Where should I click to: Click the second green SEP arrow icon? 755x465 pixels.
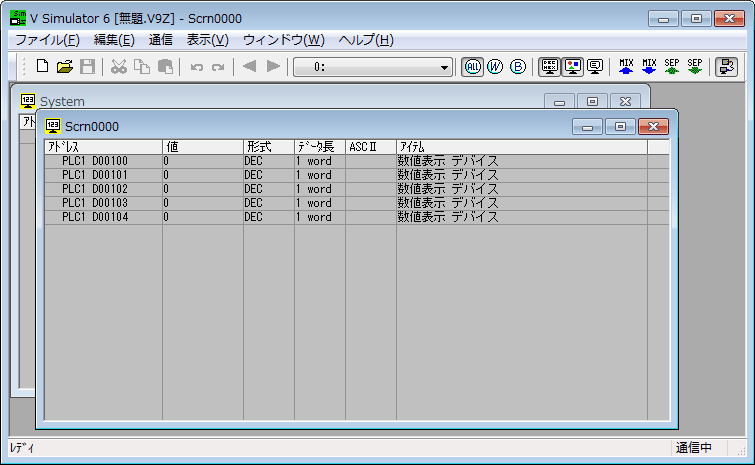[695, 67]
